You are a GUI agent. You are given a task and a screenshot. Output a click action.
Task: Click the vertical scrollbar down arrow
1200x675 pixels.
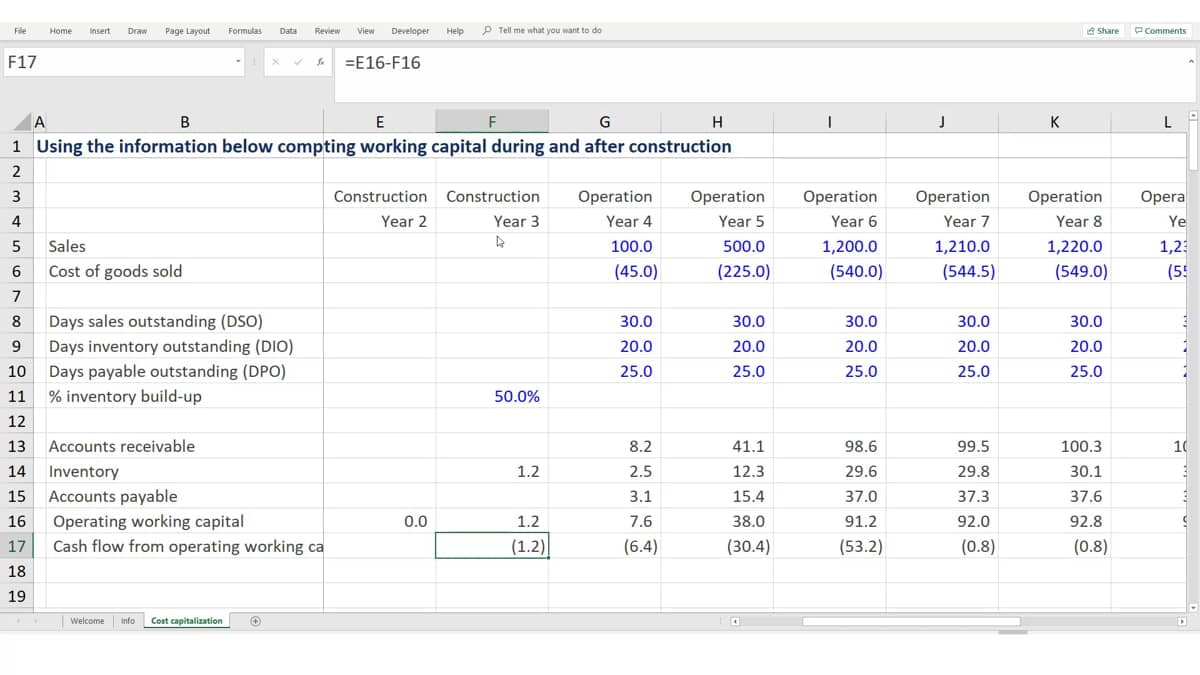1191,606
